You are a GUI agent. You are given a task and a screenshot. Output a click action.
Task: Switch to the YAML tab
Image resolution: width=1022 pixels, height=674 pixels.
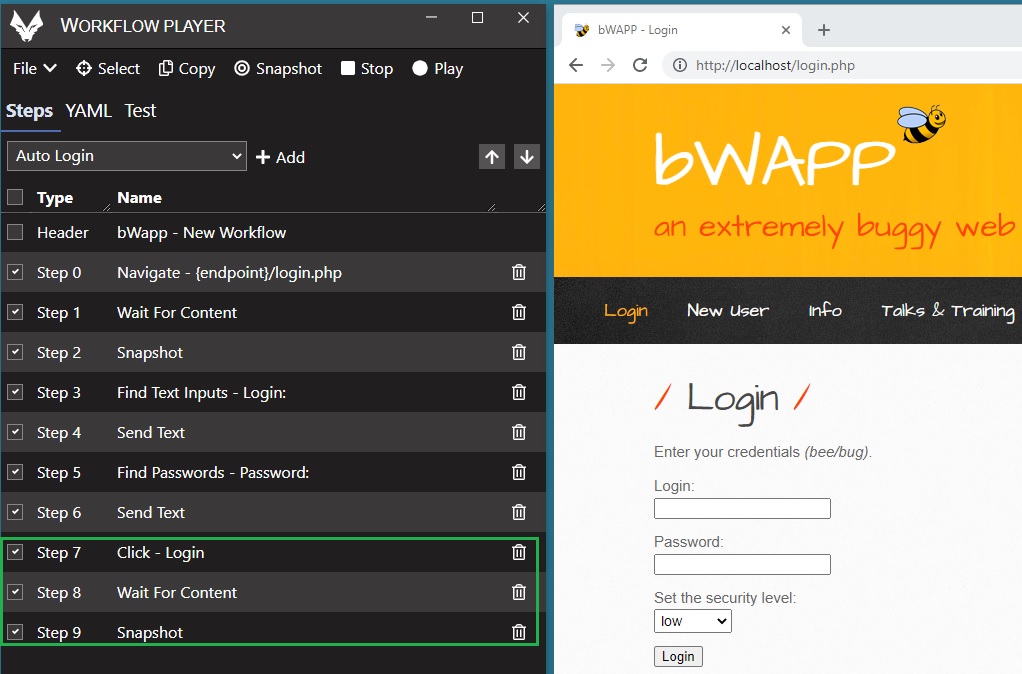click(88, 111)
